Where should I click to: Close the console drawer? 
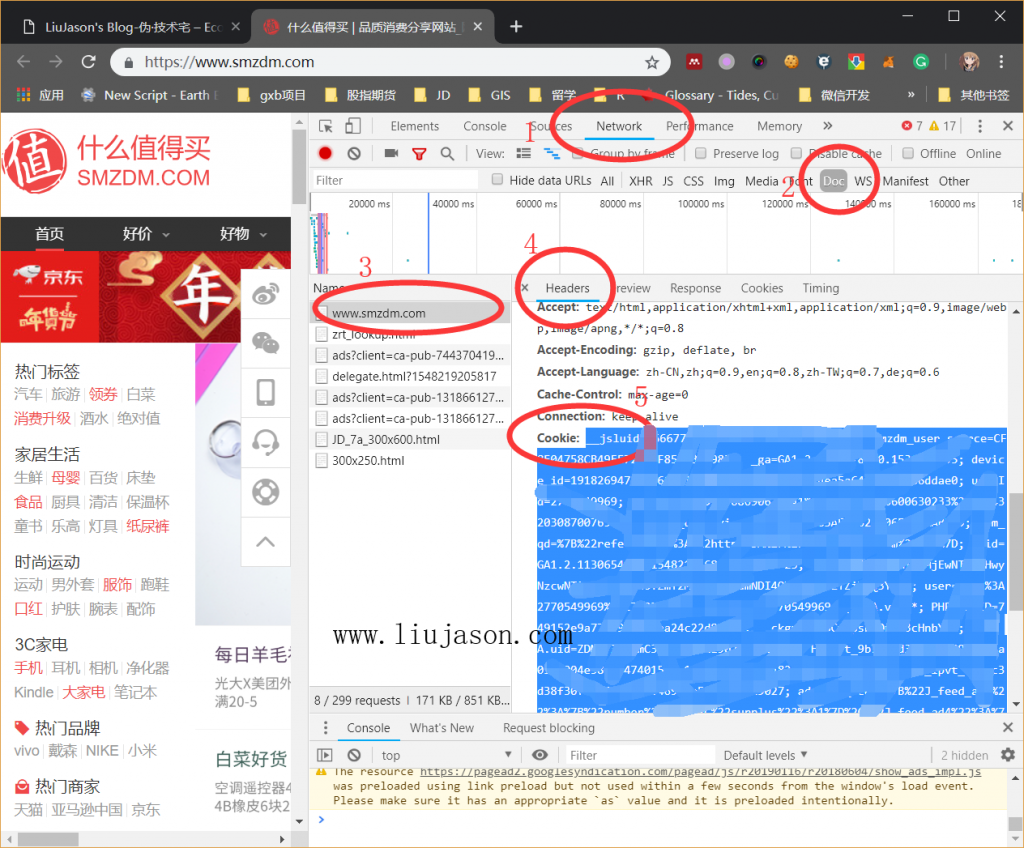point(1008,728)
